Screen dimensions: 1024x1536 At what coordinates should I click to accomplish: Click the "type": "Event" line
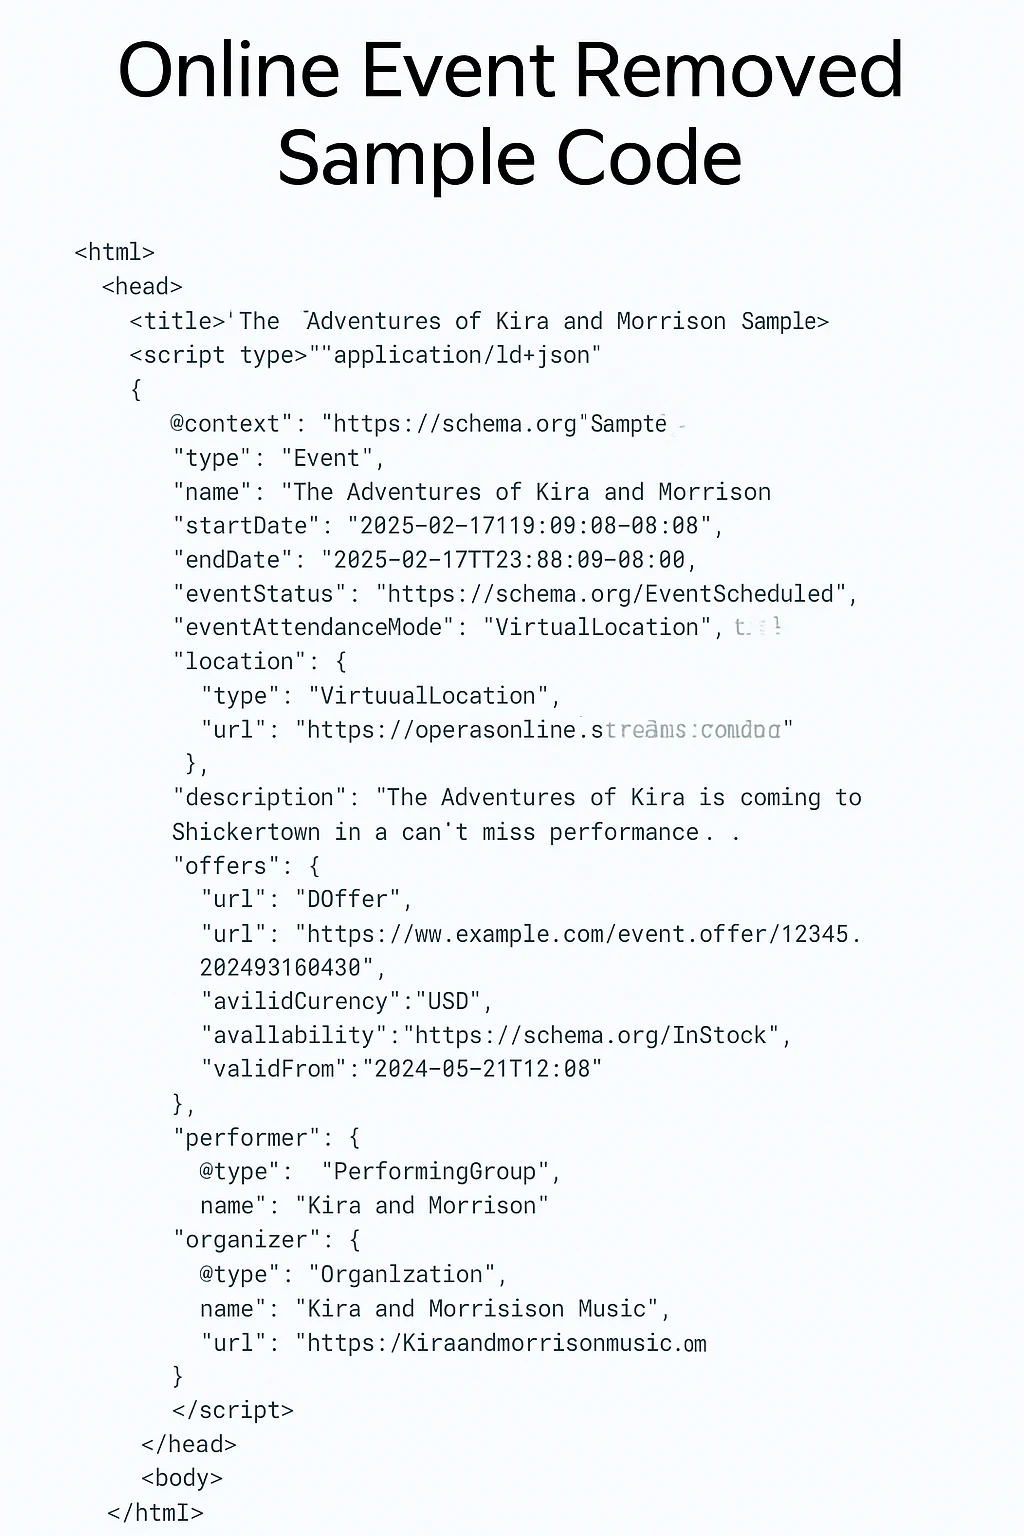(279, 458)
